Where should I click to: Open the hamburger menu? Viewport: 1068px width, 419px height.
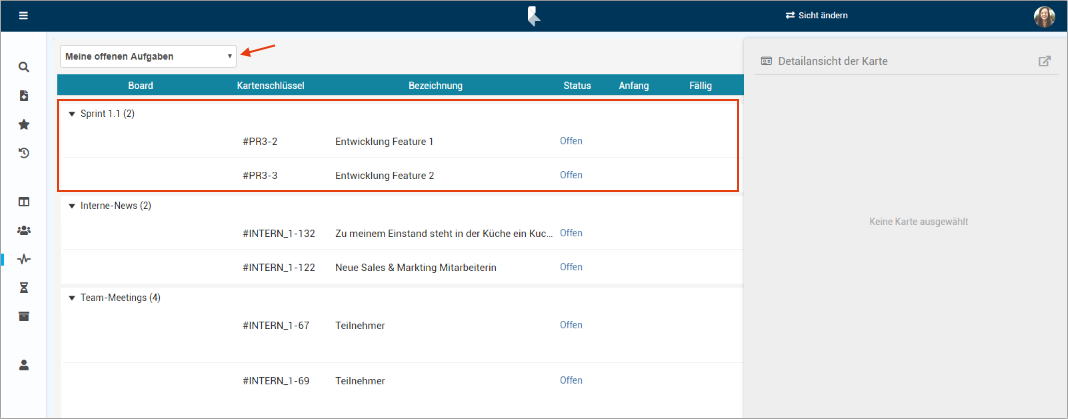[23, 16]
